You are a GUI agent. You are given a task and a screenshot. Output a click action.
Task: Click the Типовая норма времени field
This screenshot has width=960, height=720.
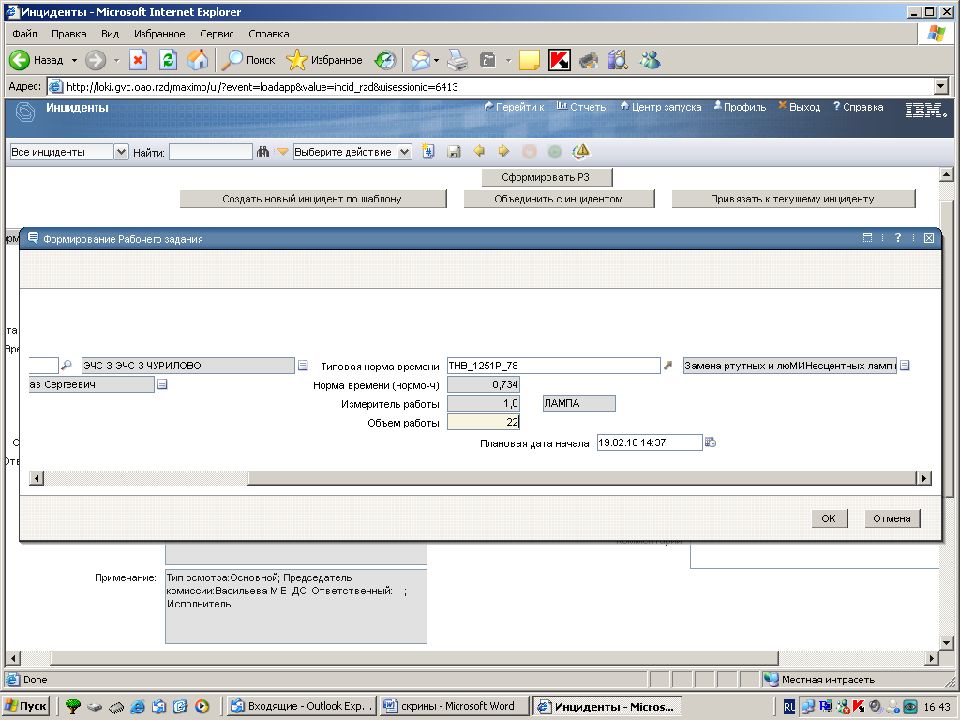coord(553,365)
